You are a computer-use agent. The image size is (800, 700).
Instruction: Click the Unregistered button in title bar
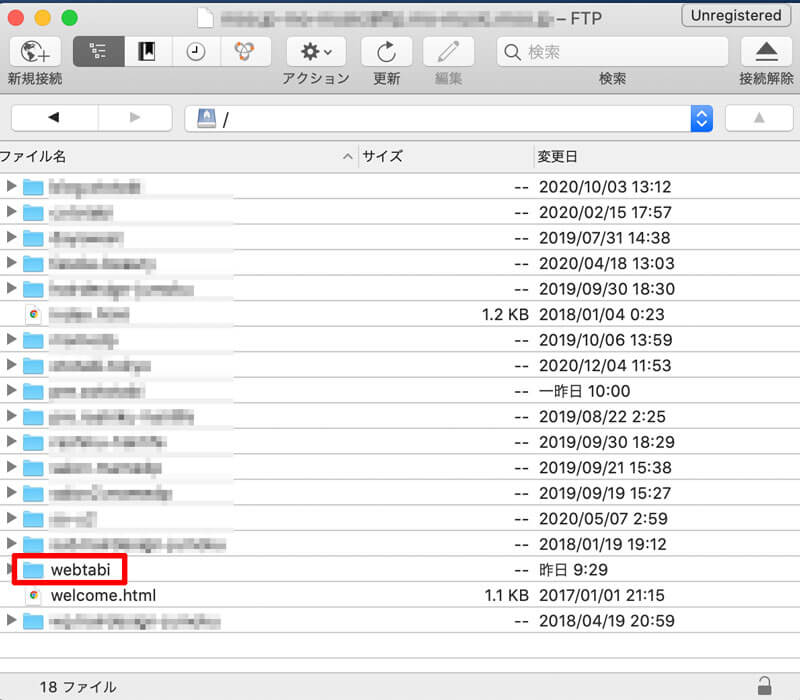(736, 16)
